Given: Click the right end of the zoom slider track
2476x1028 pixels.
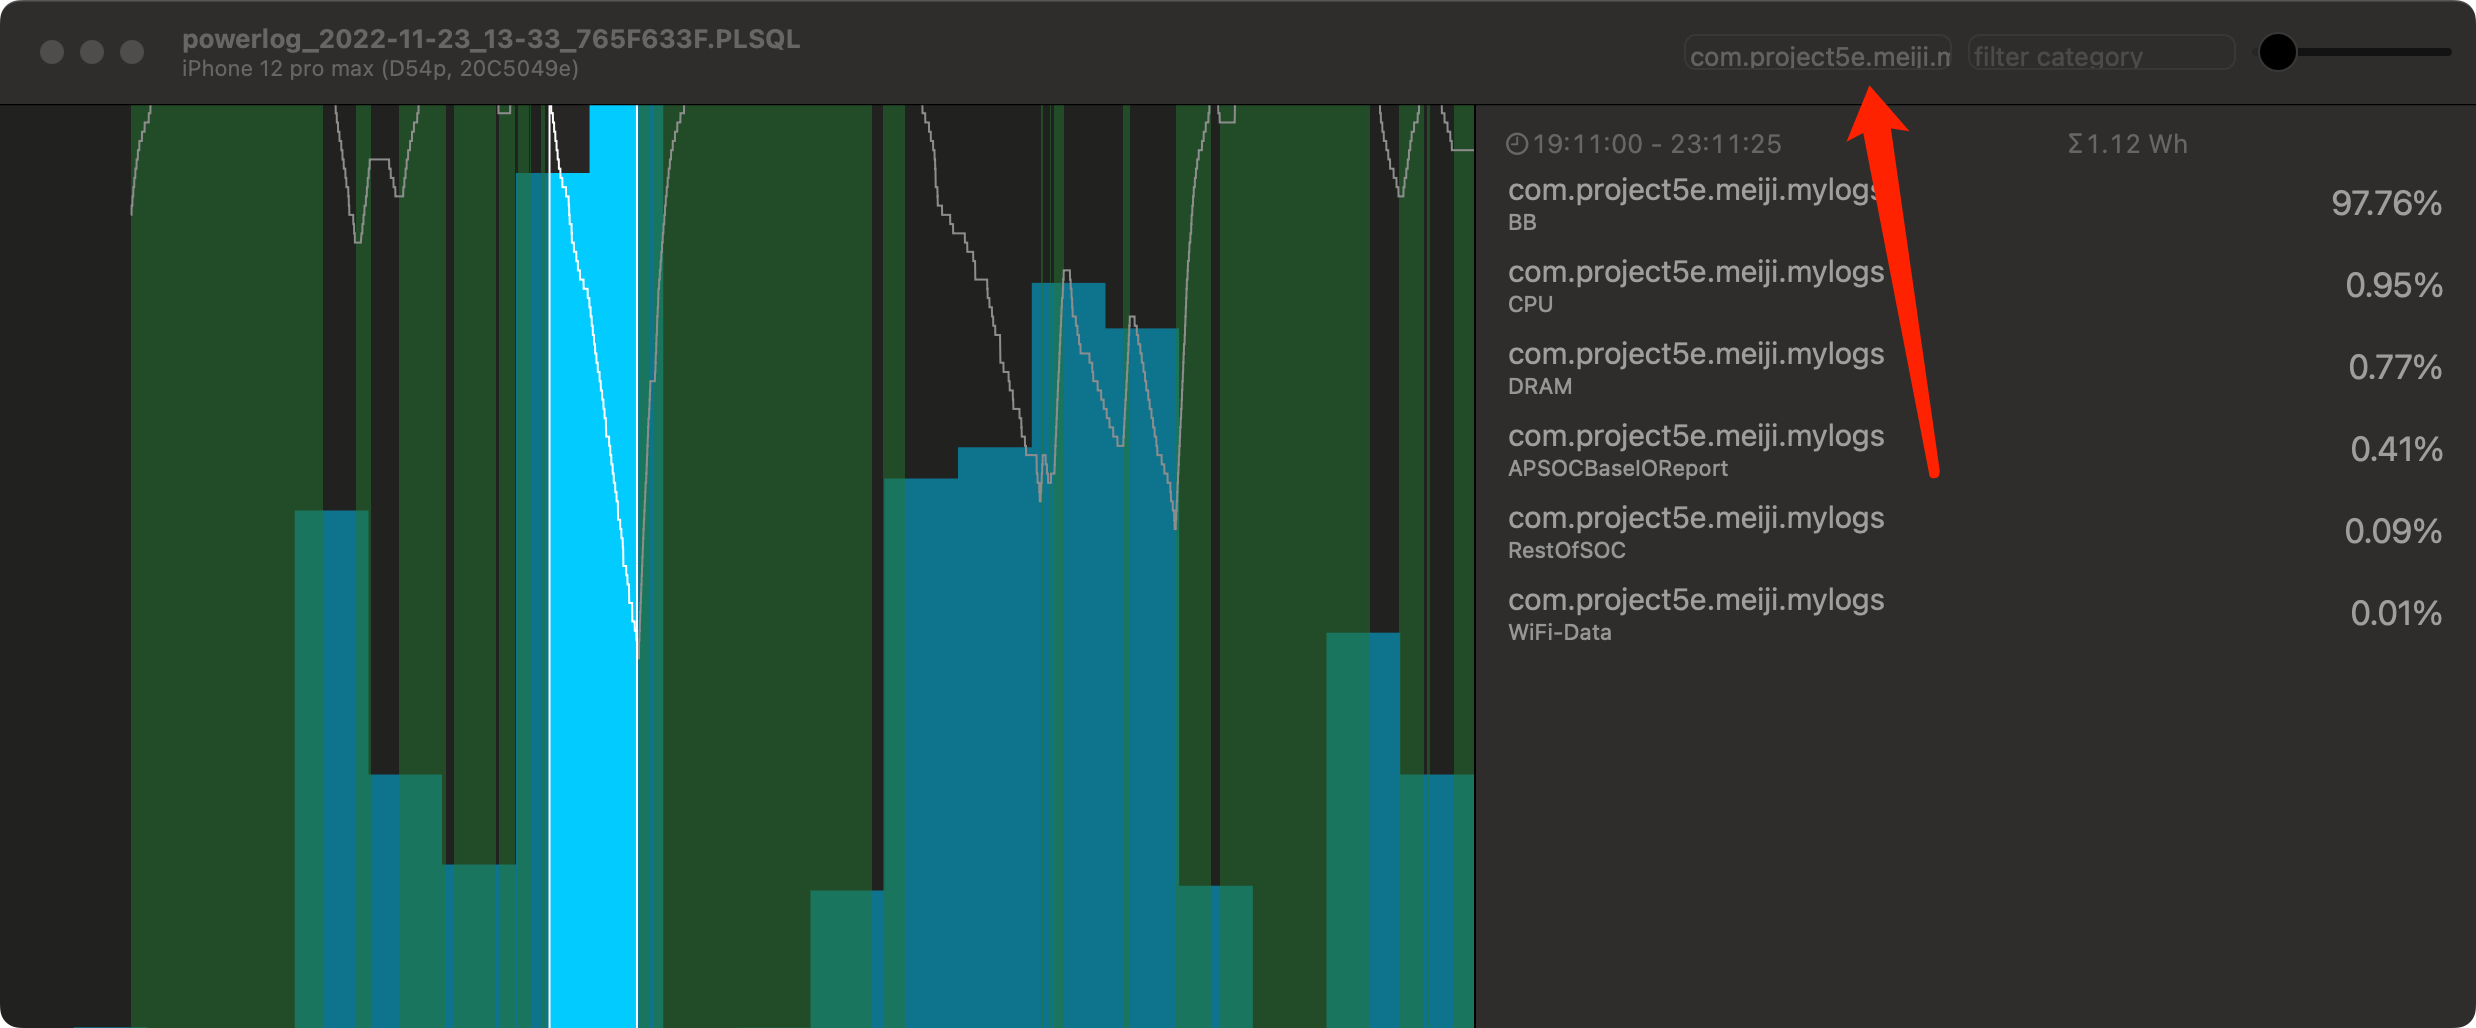Looking at the screenshot, I should point(2444,52).
